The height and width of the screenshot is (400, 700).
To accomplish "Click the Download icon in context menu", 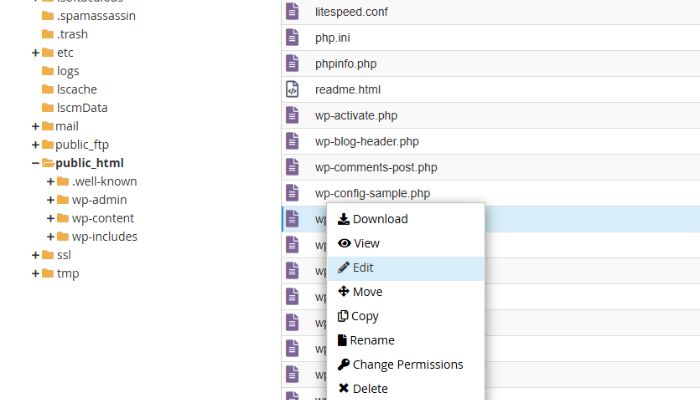I will coord(344,219).
